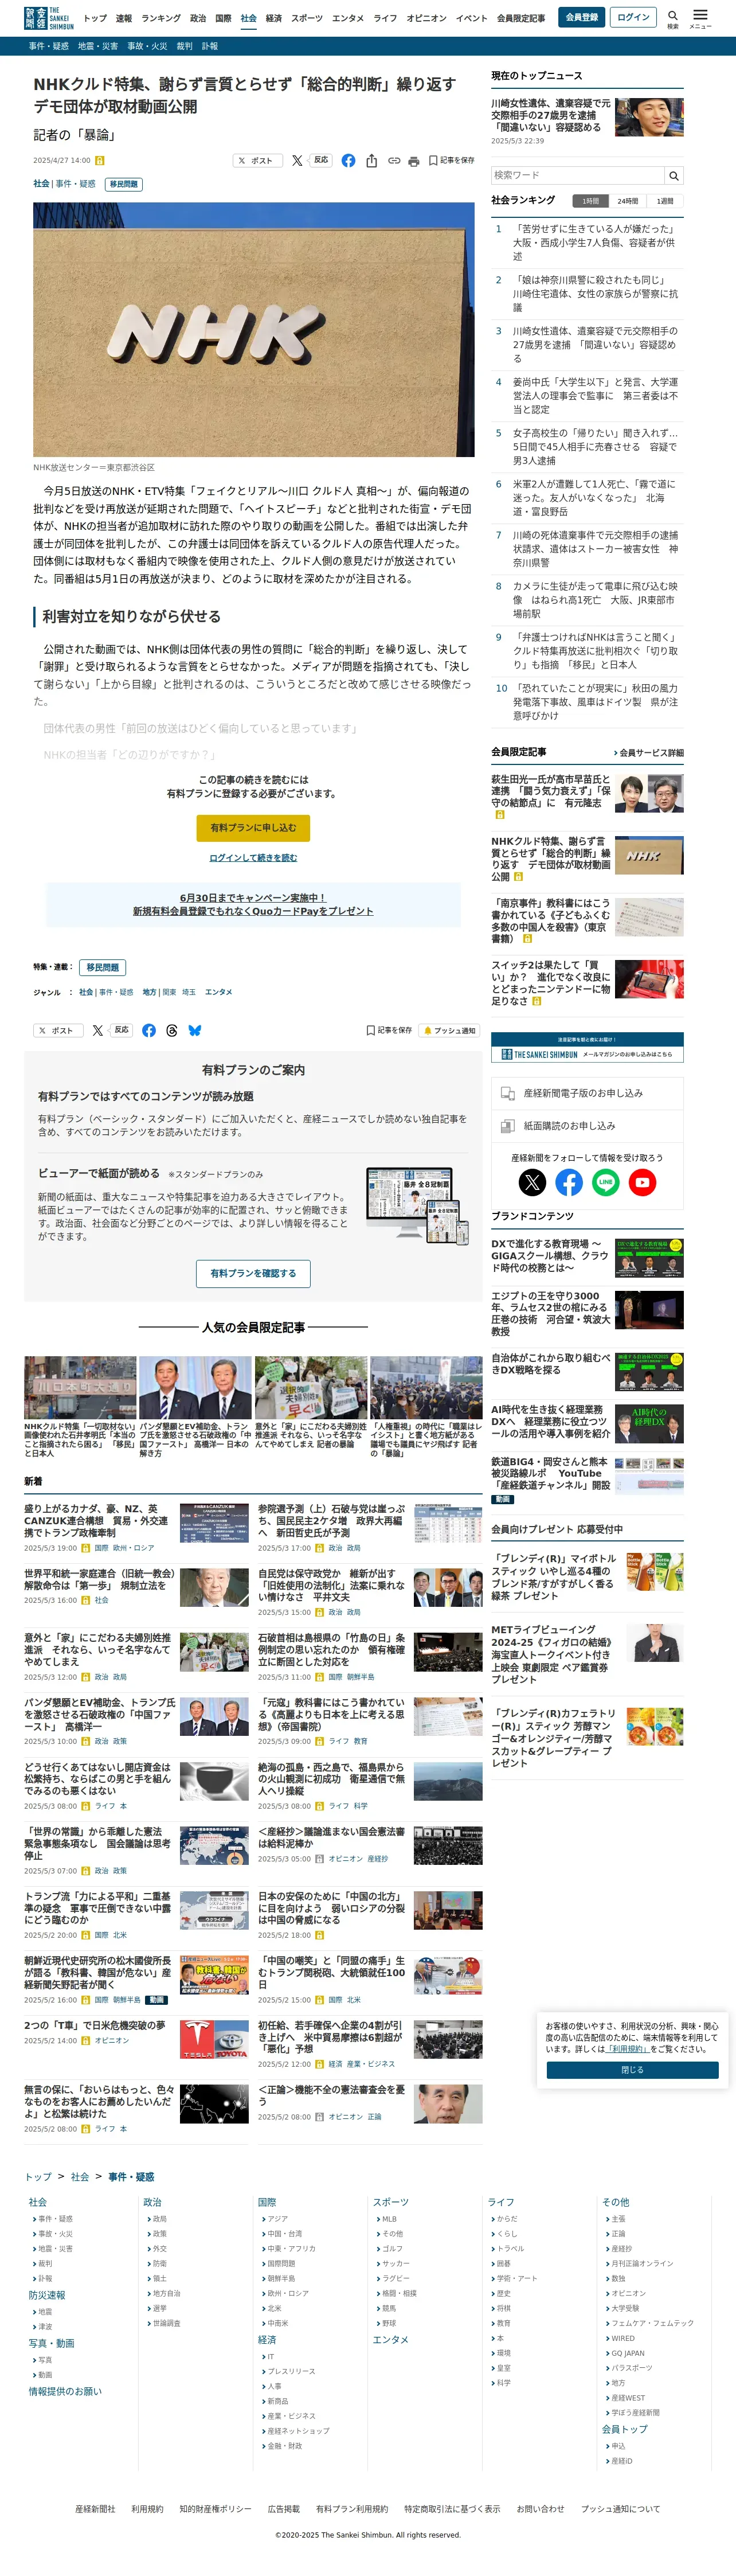
Task: Click the 会員登録 button
Action: click(x=582, y=17)
